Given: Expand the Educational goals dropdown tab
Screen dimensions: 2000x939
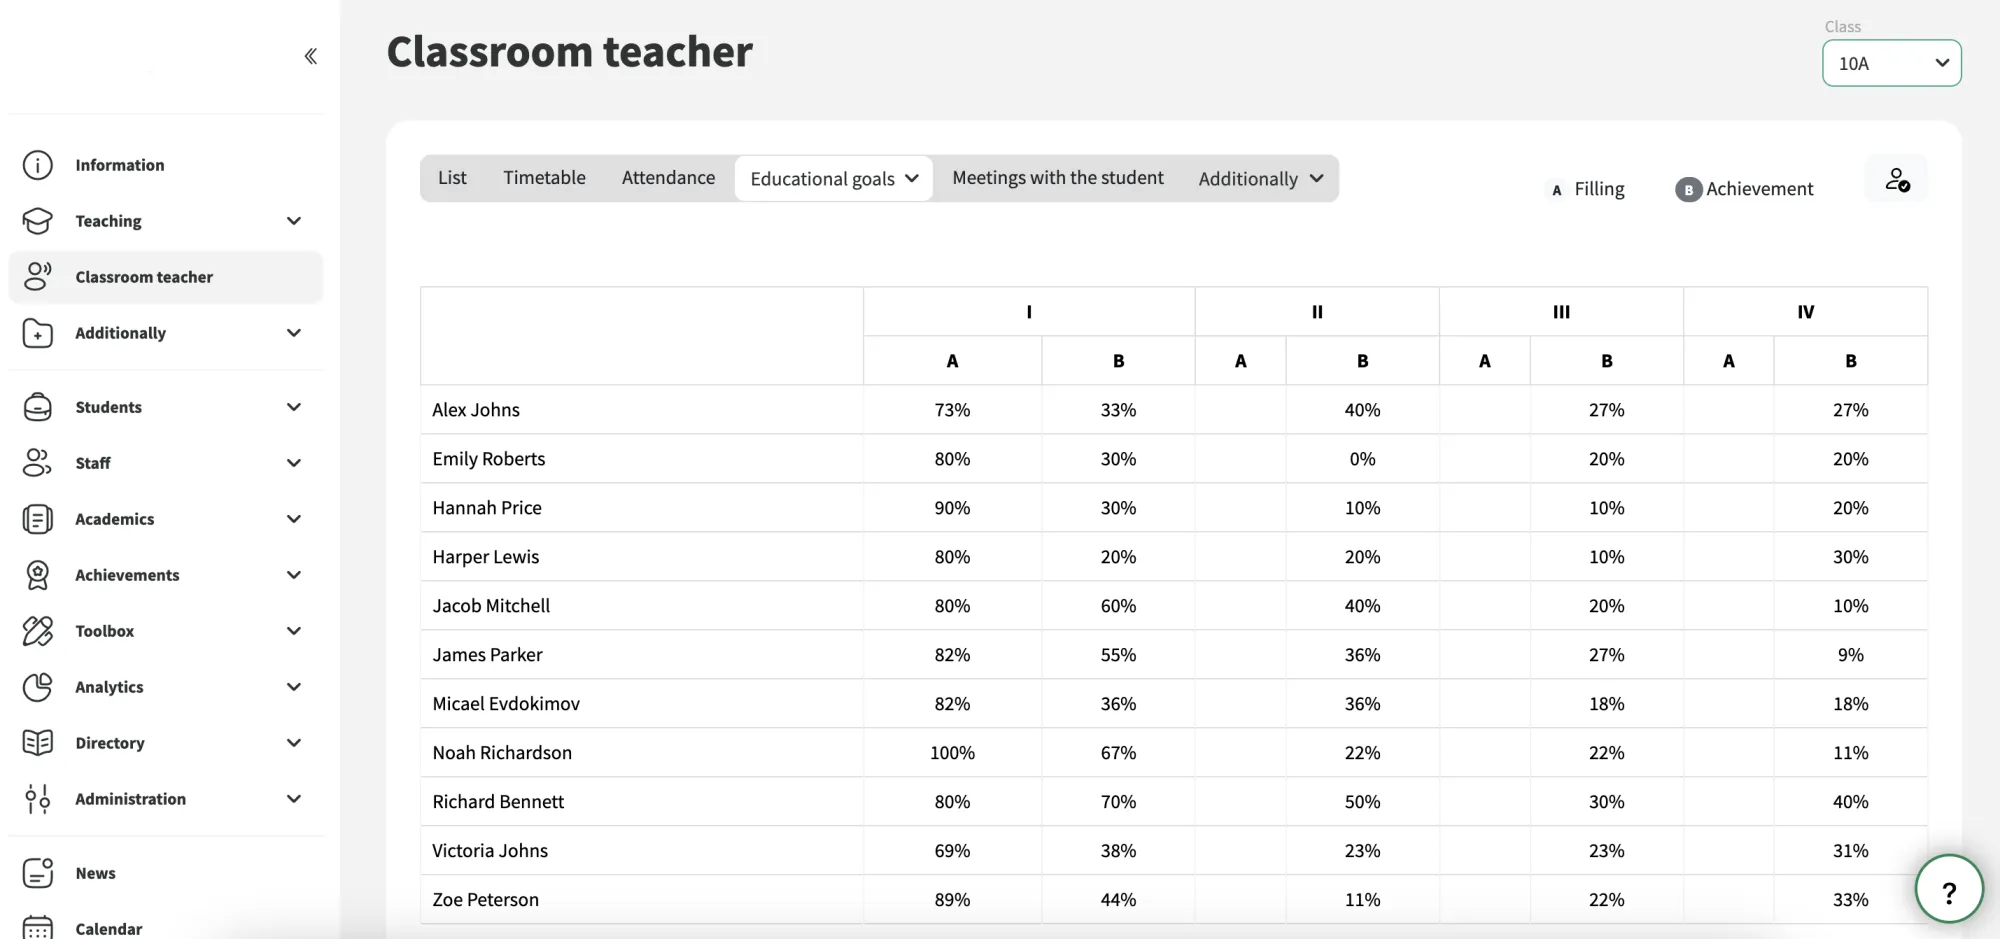Looking at the screenshot, I should (834, 179).
